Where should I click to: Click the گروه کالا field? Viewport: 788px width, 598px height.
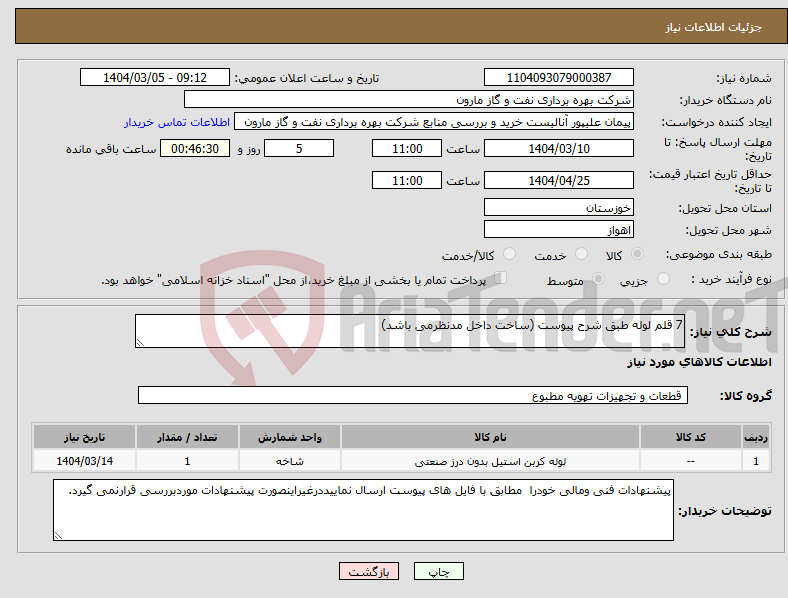pos(413,395)
